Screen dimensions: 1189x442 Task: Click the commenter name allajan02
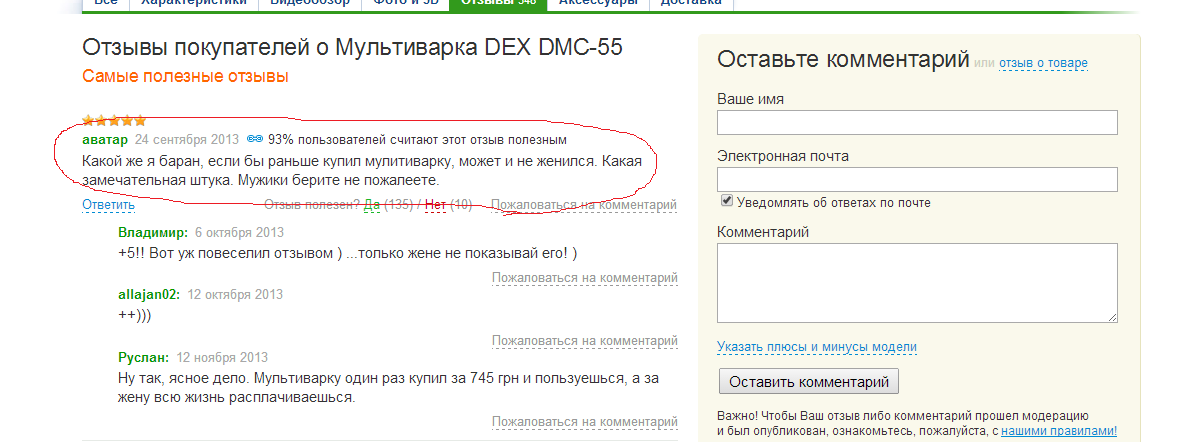pyautogui.click(x=149, y=295)
